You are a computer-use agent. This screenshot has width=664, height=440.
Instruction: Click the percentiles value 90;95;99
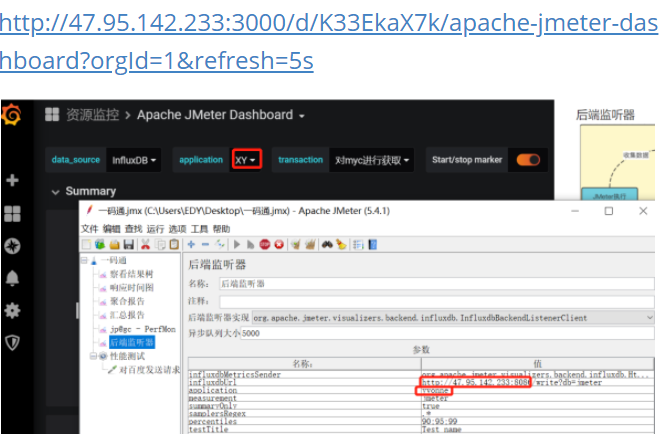click(x=537, y=421)
